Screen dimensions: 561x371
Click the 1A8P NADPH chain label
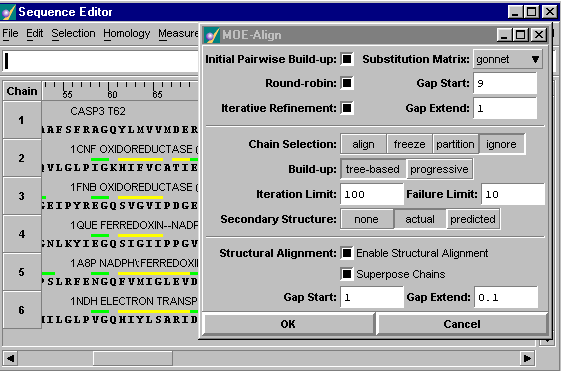click(x=134, y=263)
